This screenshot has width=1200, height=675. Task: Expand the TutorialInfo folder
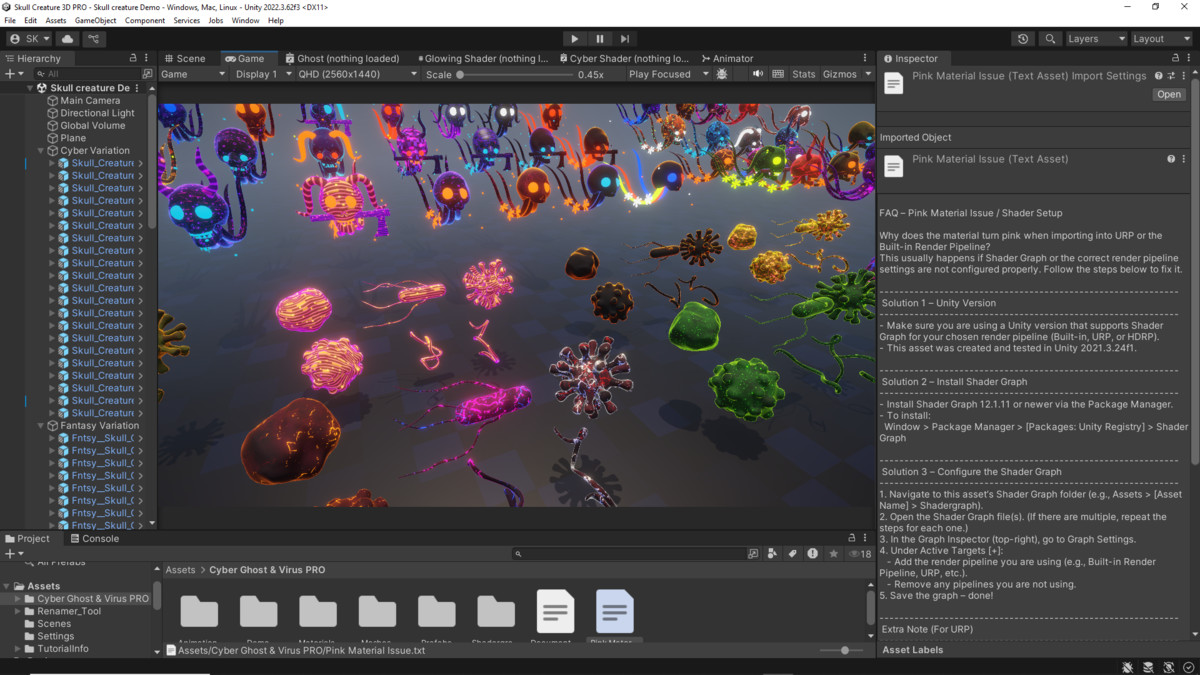18,648
